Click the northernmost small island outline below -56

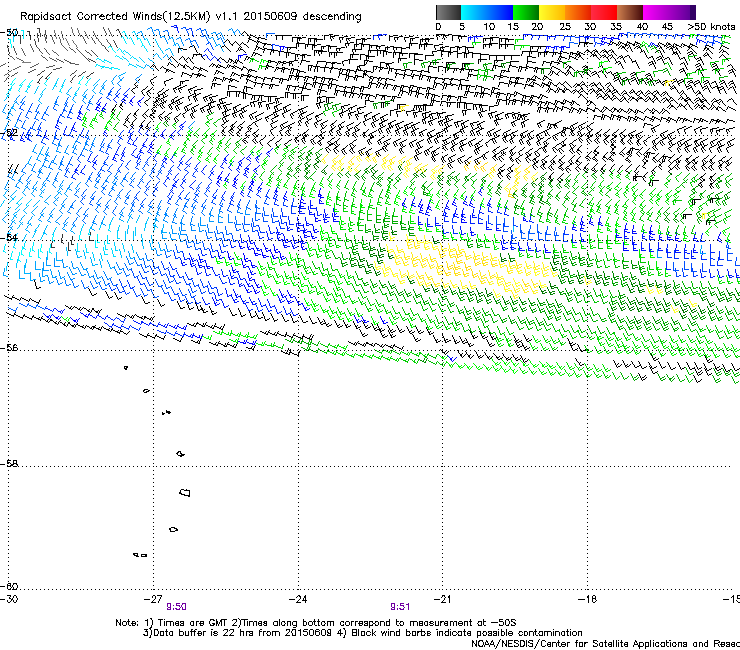point(126,368)
